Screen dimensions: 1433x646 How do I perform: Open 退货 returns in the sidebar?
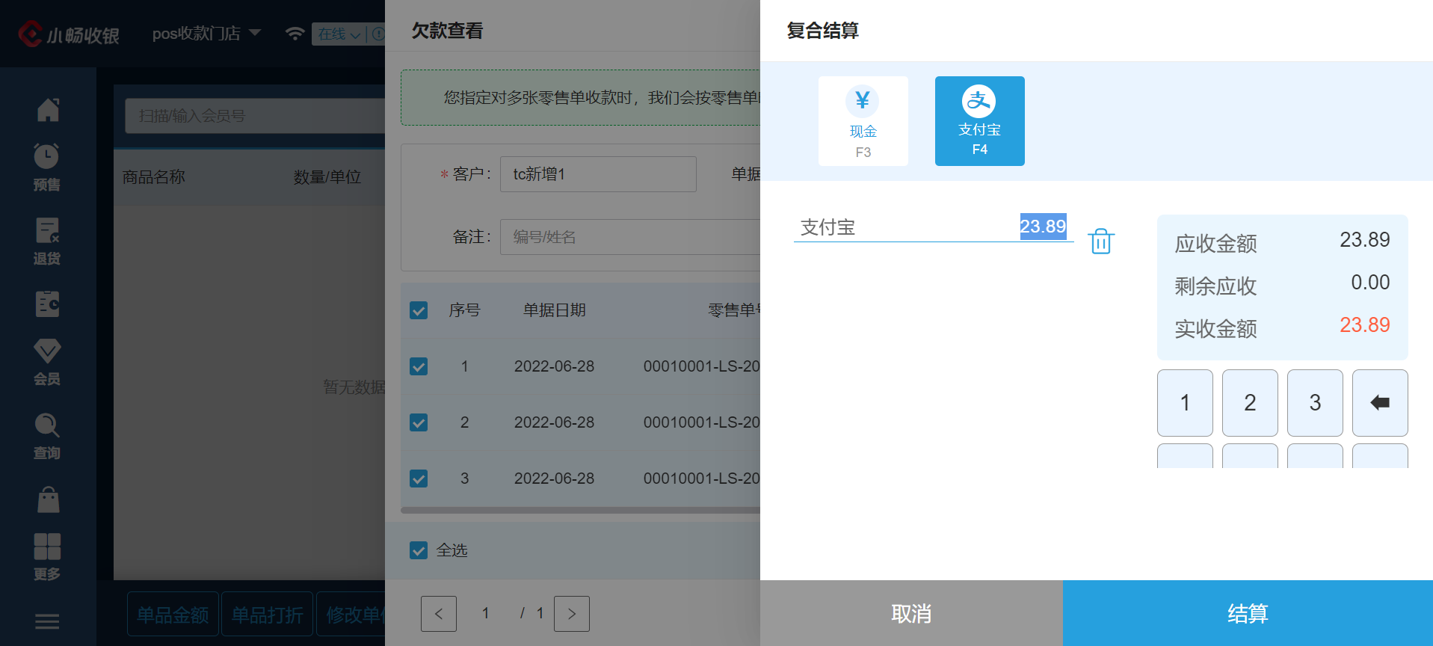[47, 241]
